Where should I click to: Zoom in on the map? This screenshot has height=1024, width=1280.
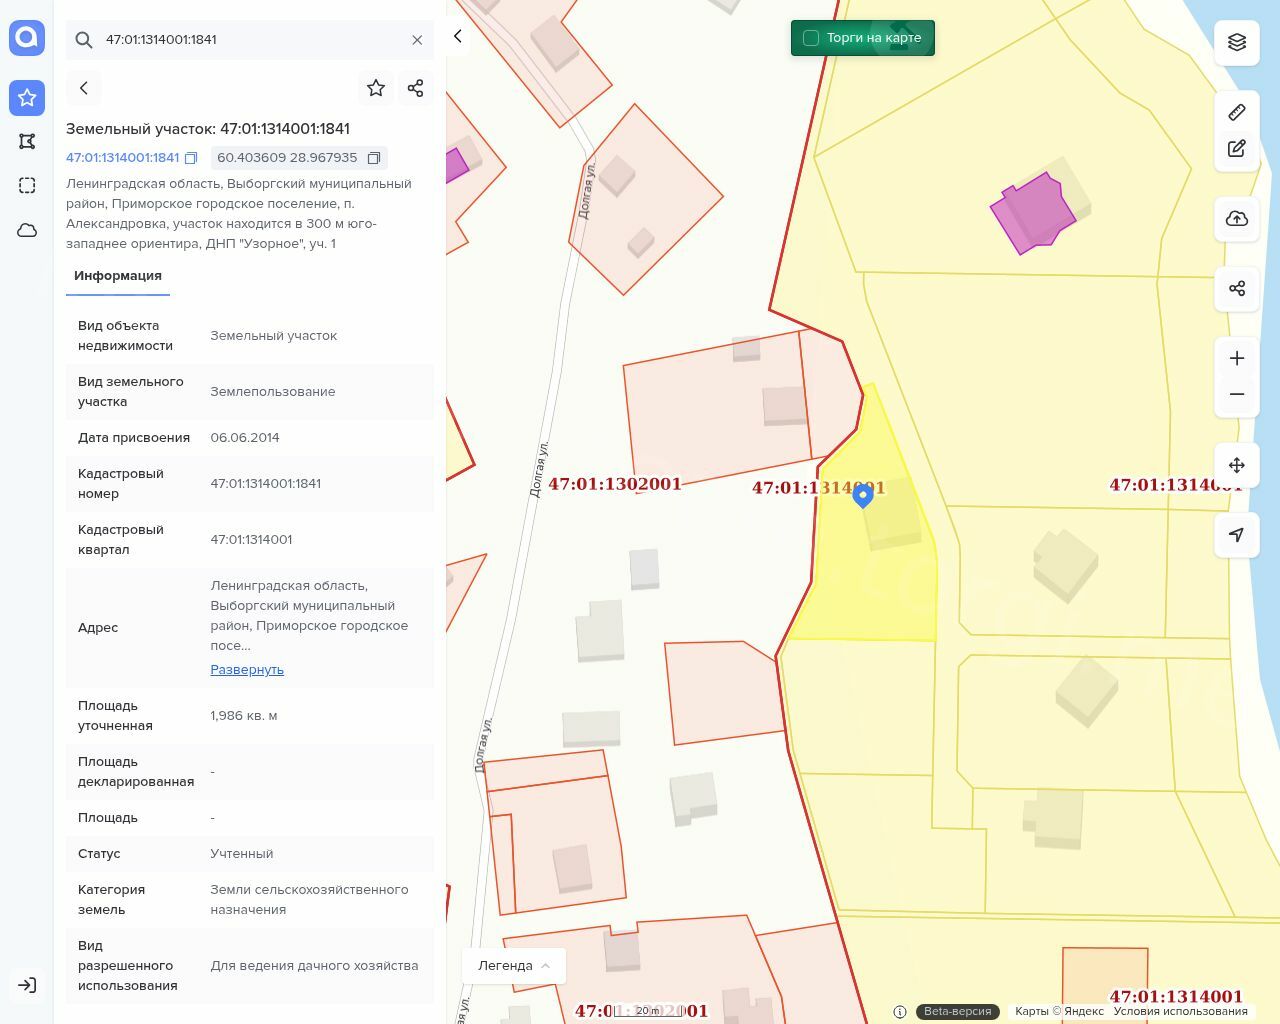click(1237, 358)
